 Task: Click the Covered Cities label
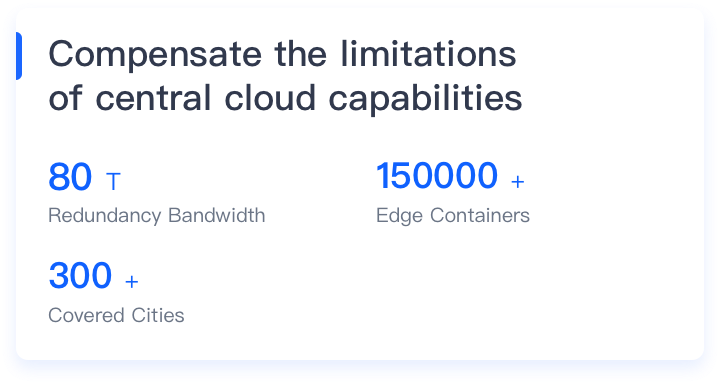coord(116,315)
